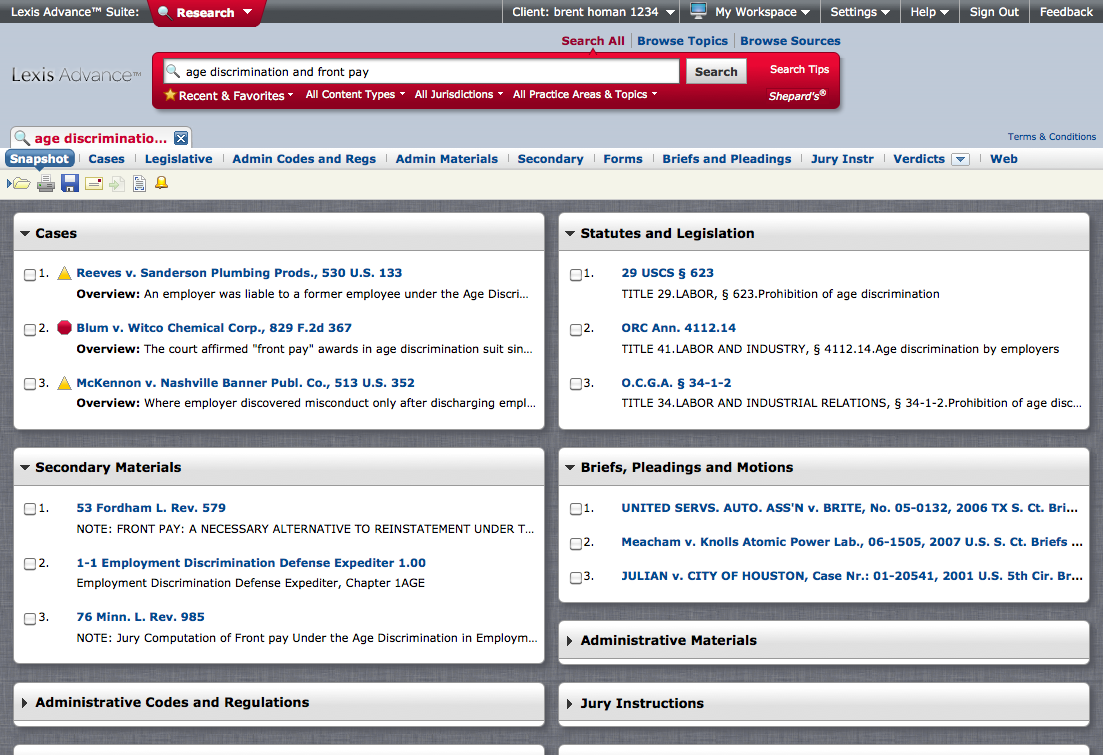
Task: Go to the Forms tab
Action: 623,159
